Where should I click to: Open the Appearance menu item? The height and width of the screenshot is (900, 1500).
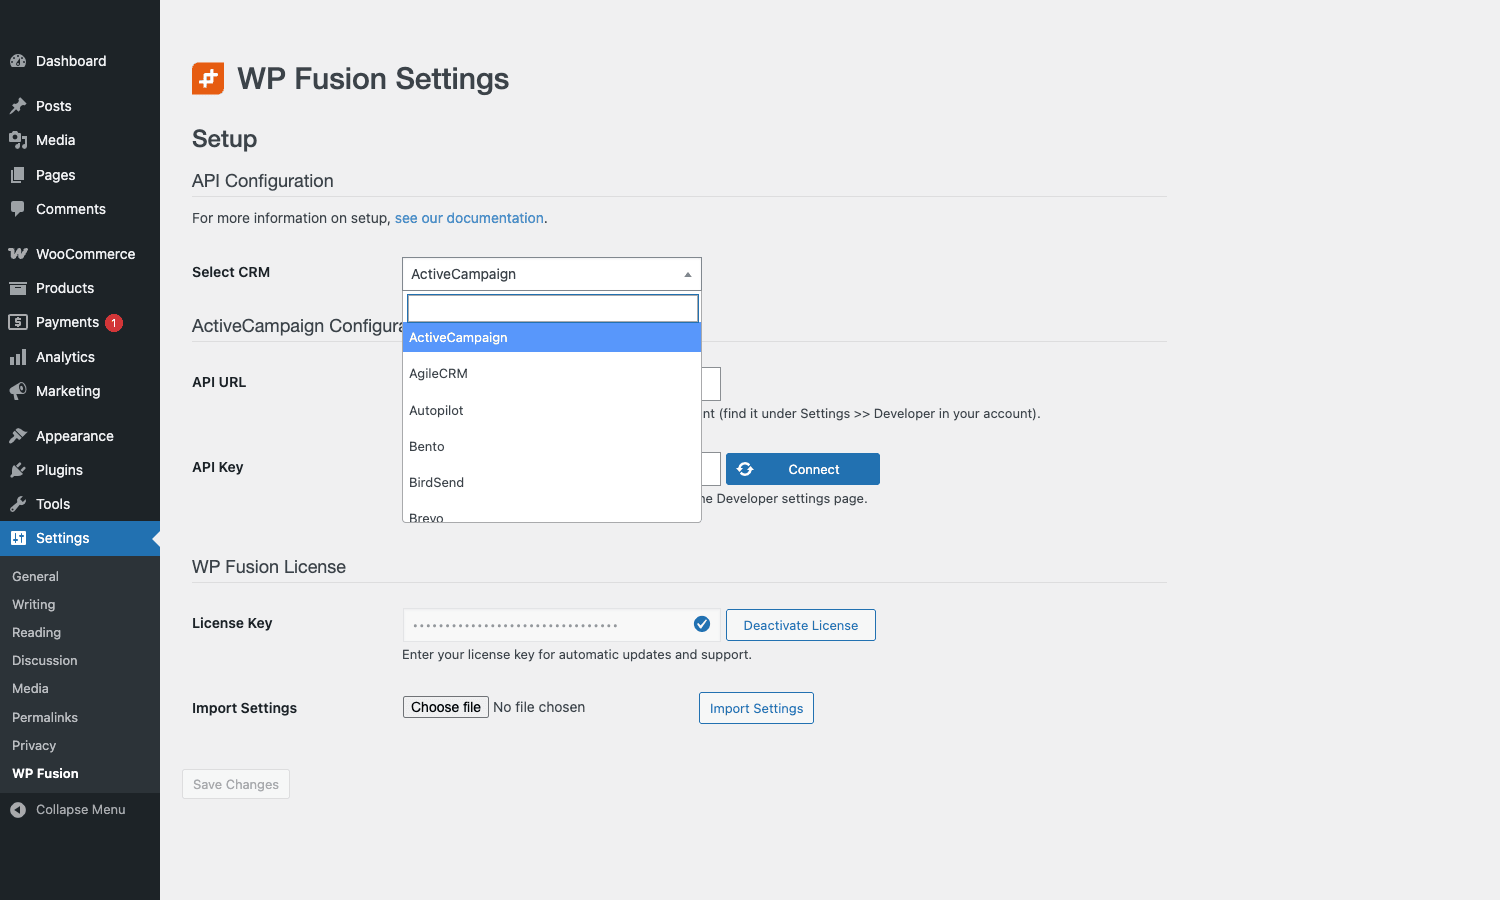tap(80, 436)
